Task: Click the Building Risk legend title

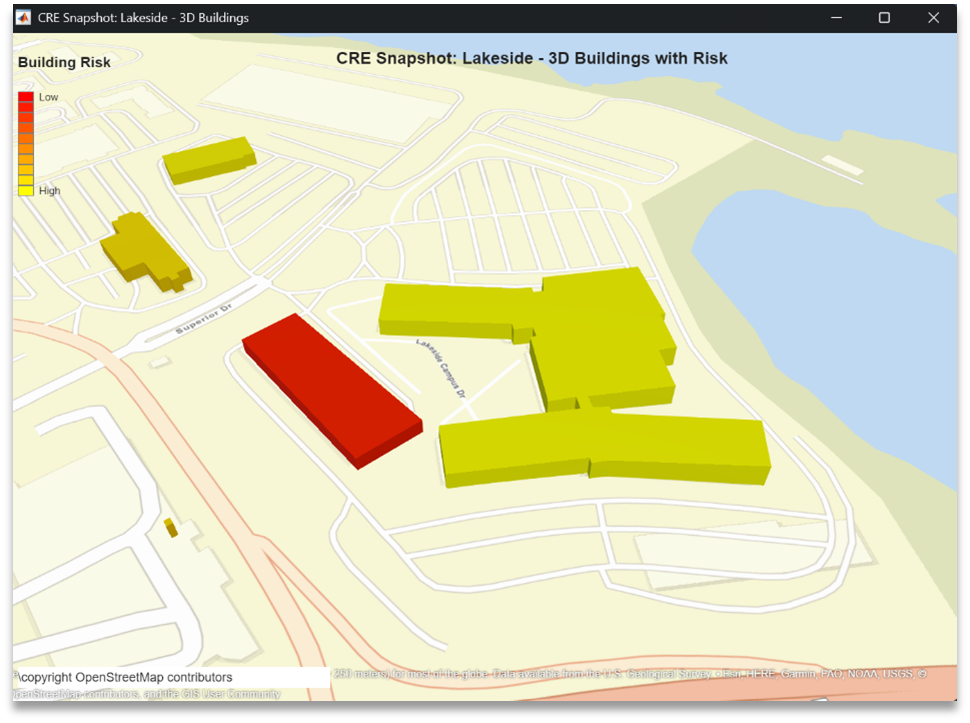Action: (x=64, y=62)
